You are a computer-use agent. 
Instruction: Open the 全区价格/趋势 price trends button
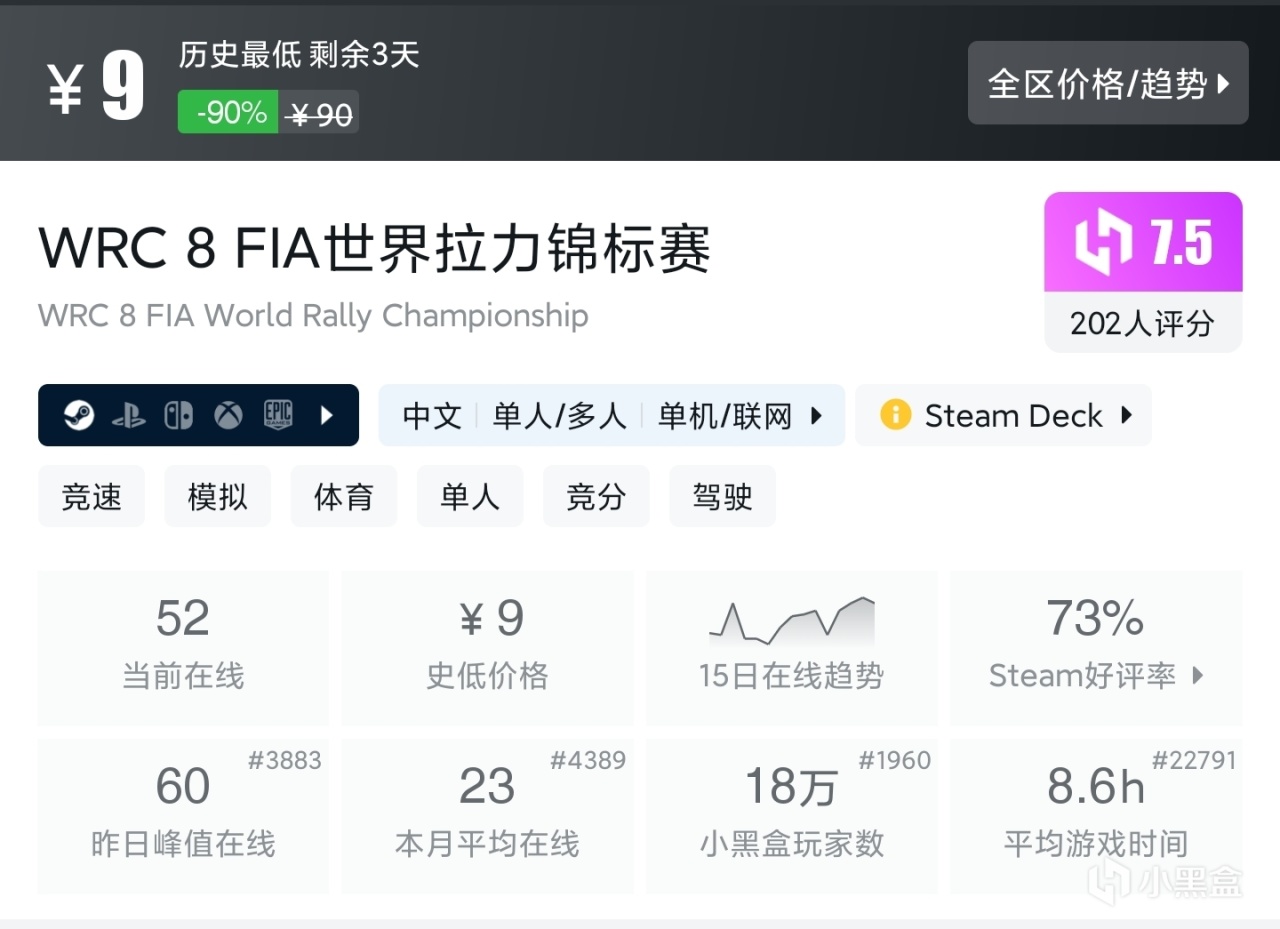1107,83
